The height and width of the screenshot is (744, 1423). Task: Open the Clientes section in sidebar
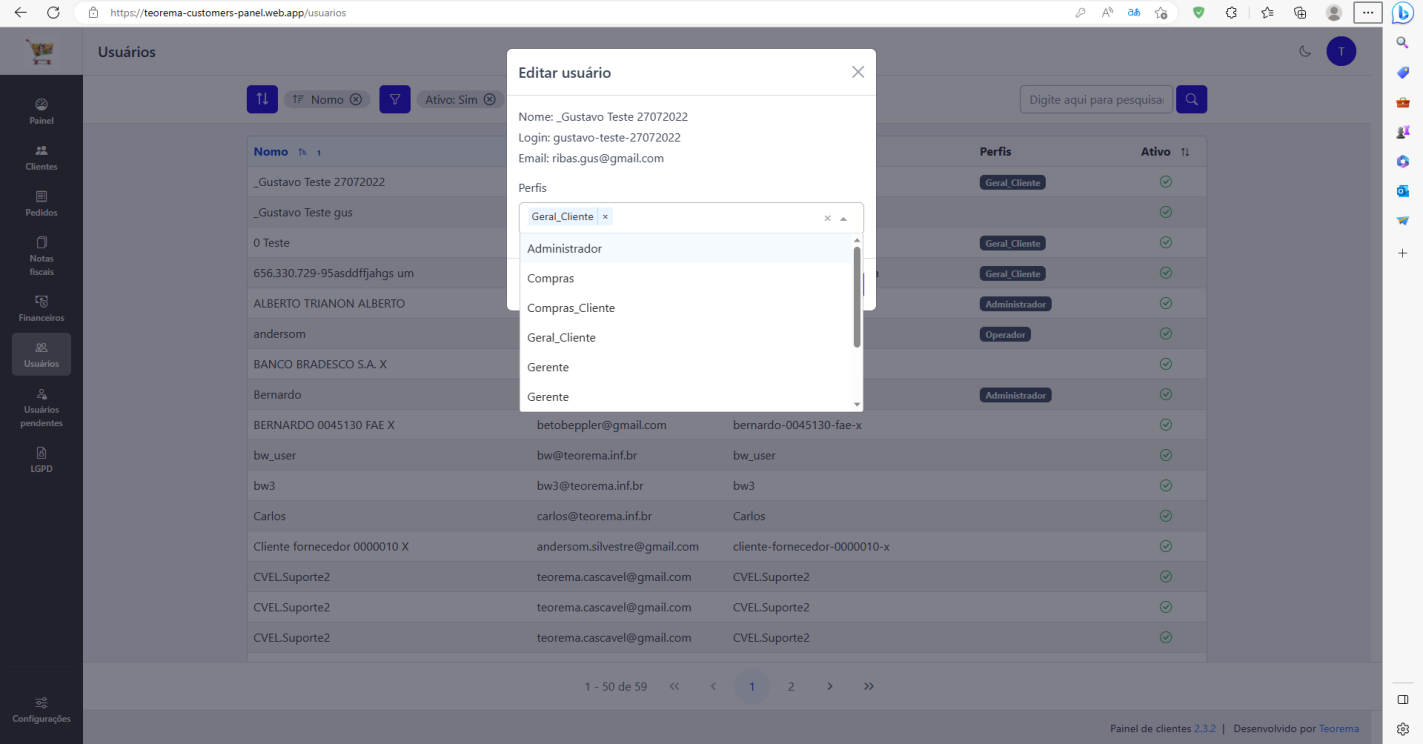click(41, 158)
